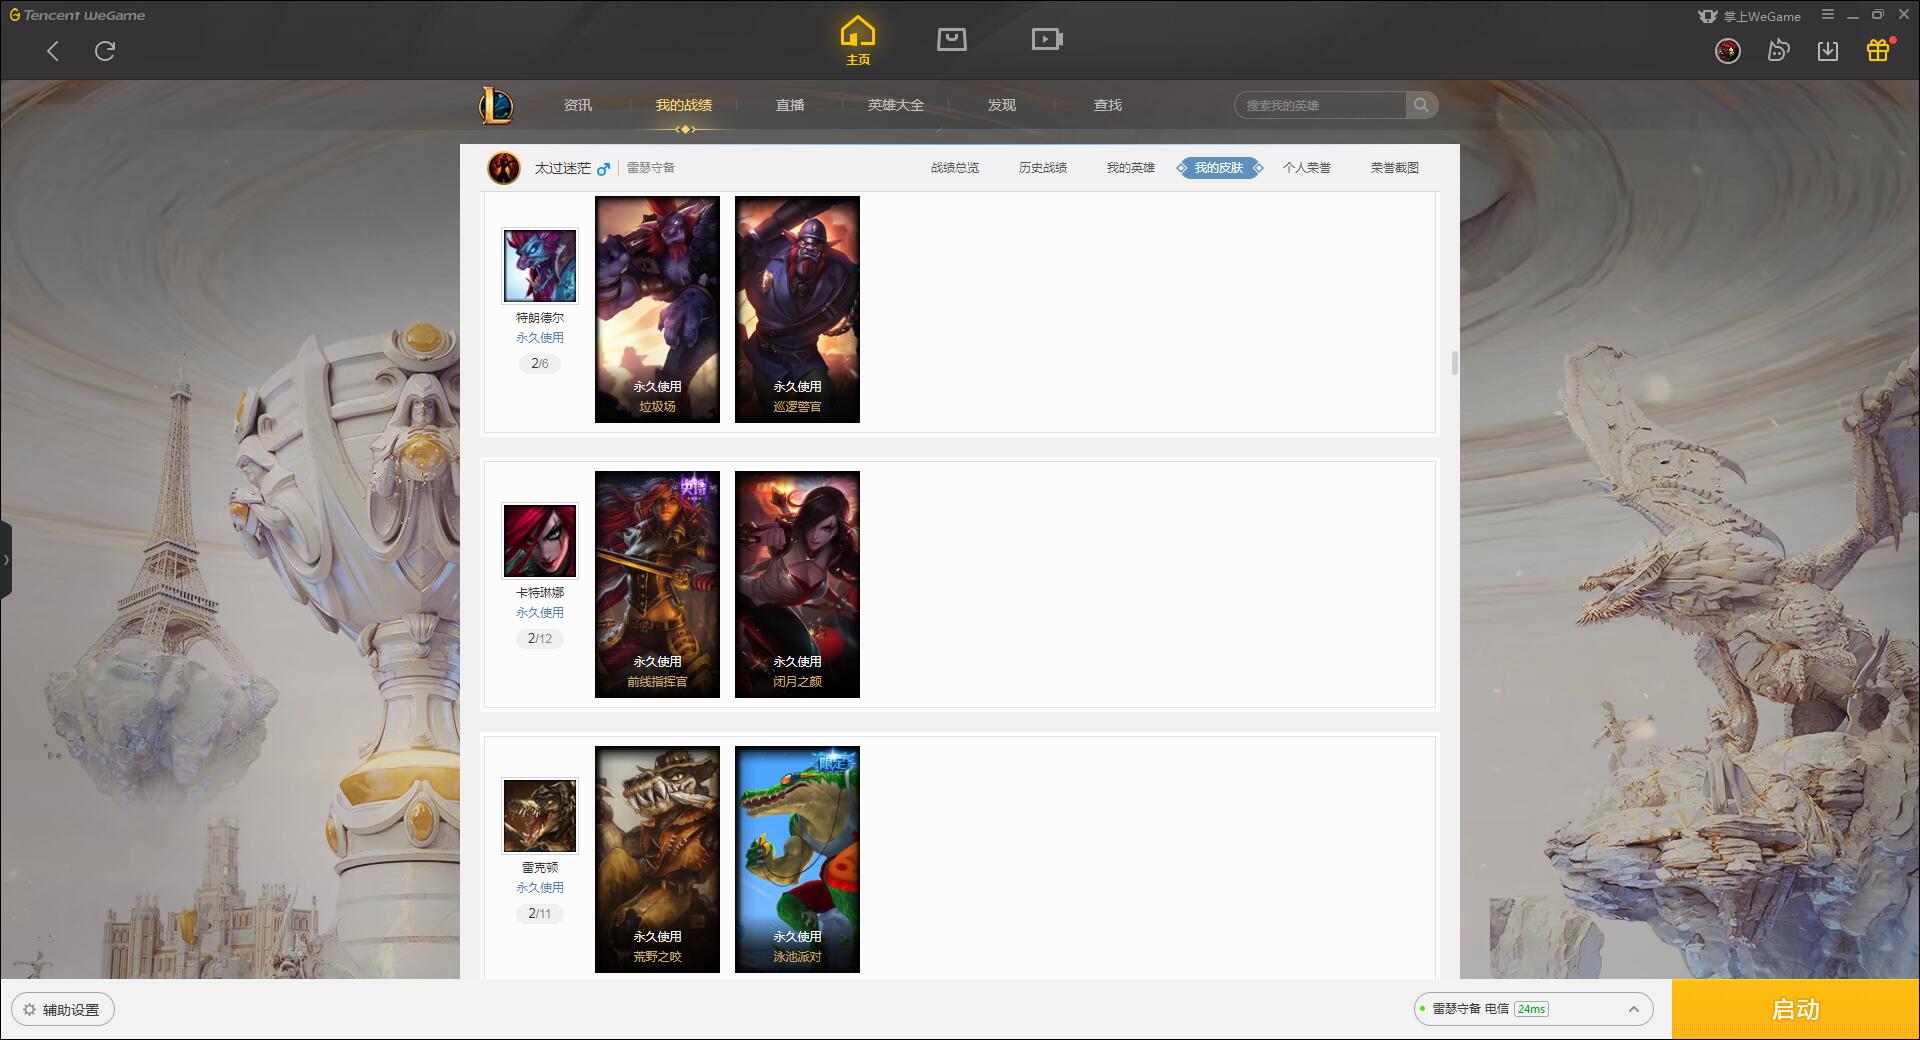
Task: Click the 2/6 skin count badge
Action: coord(540,364)
